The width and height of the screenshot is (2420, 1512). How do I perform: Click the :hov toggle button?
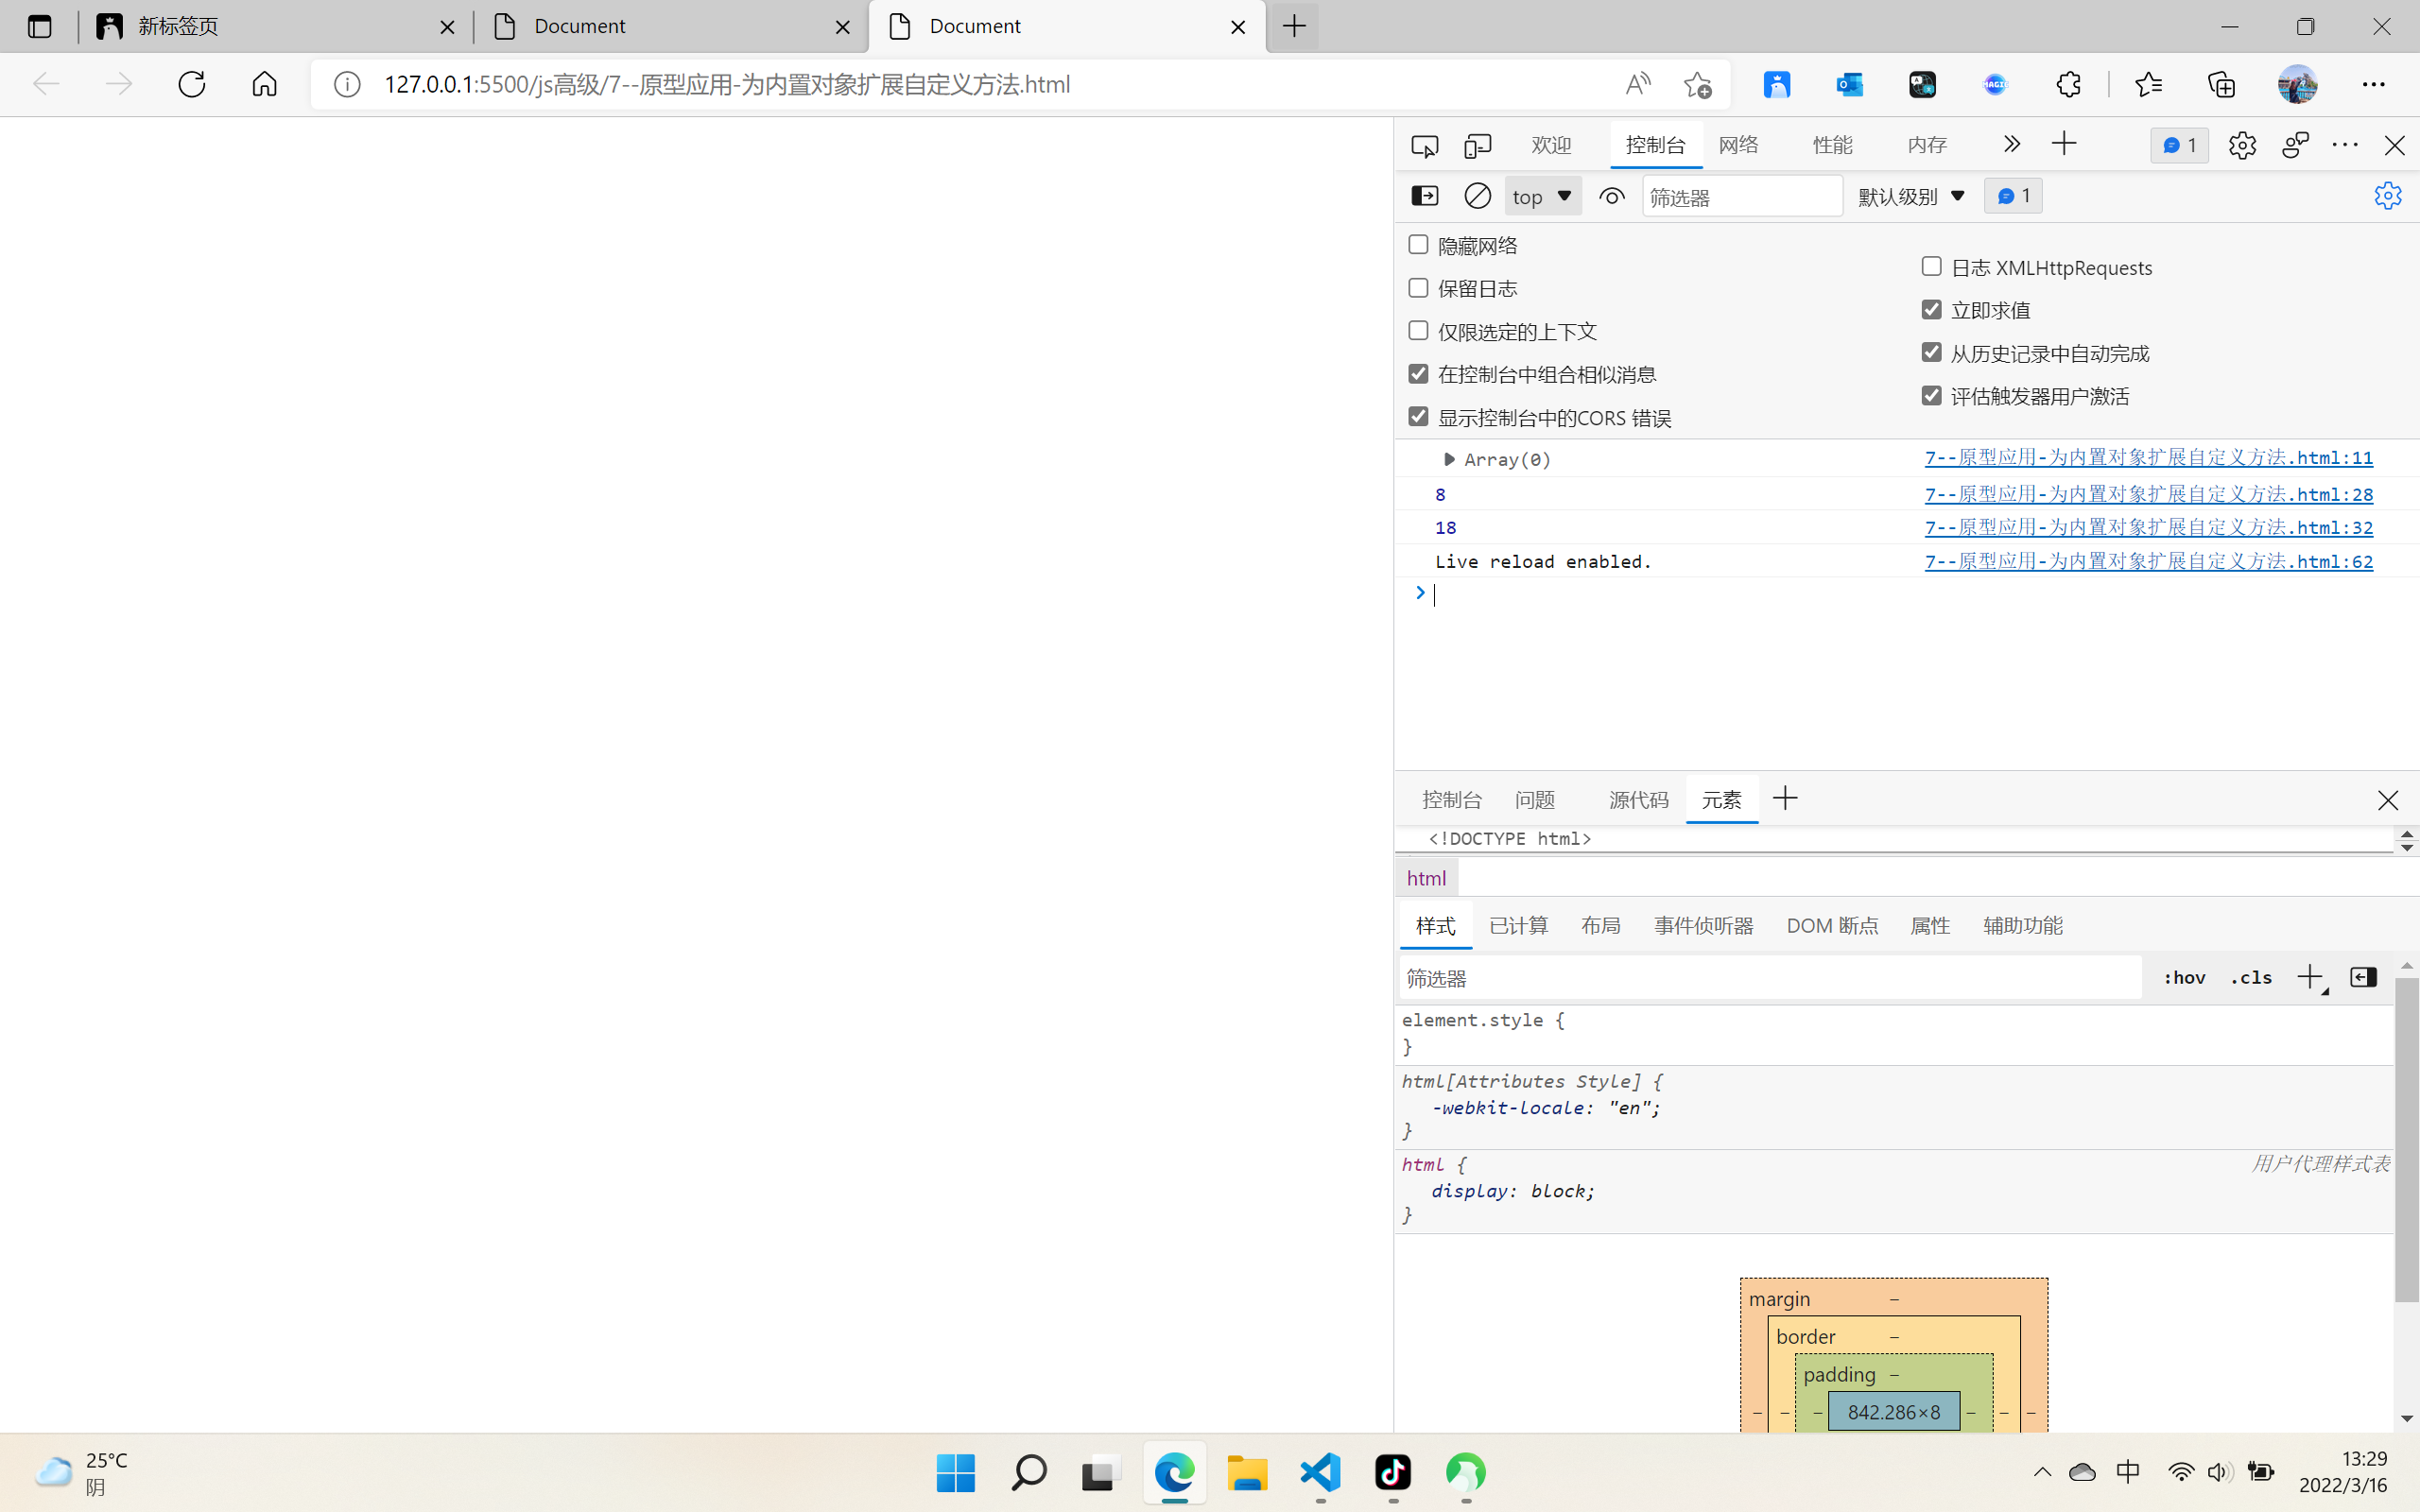click(2184, 977)
